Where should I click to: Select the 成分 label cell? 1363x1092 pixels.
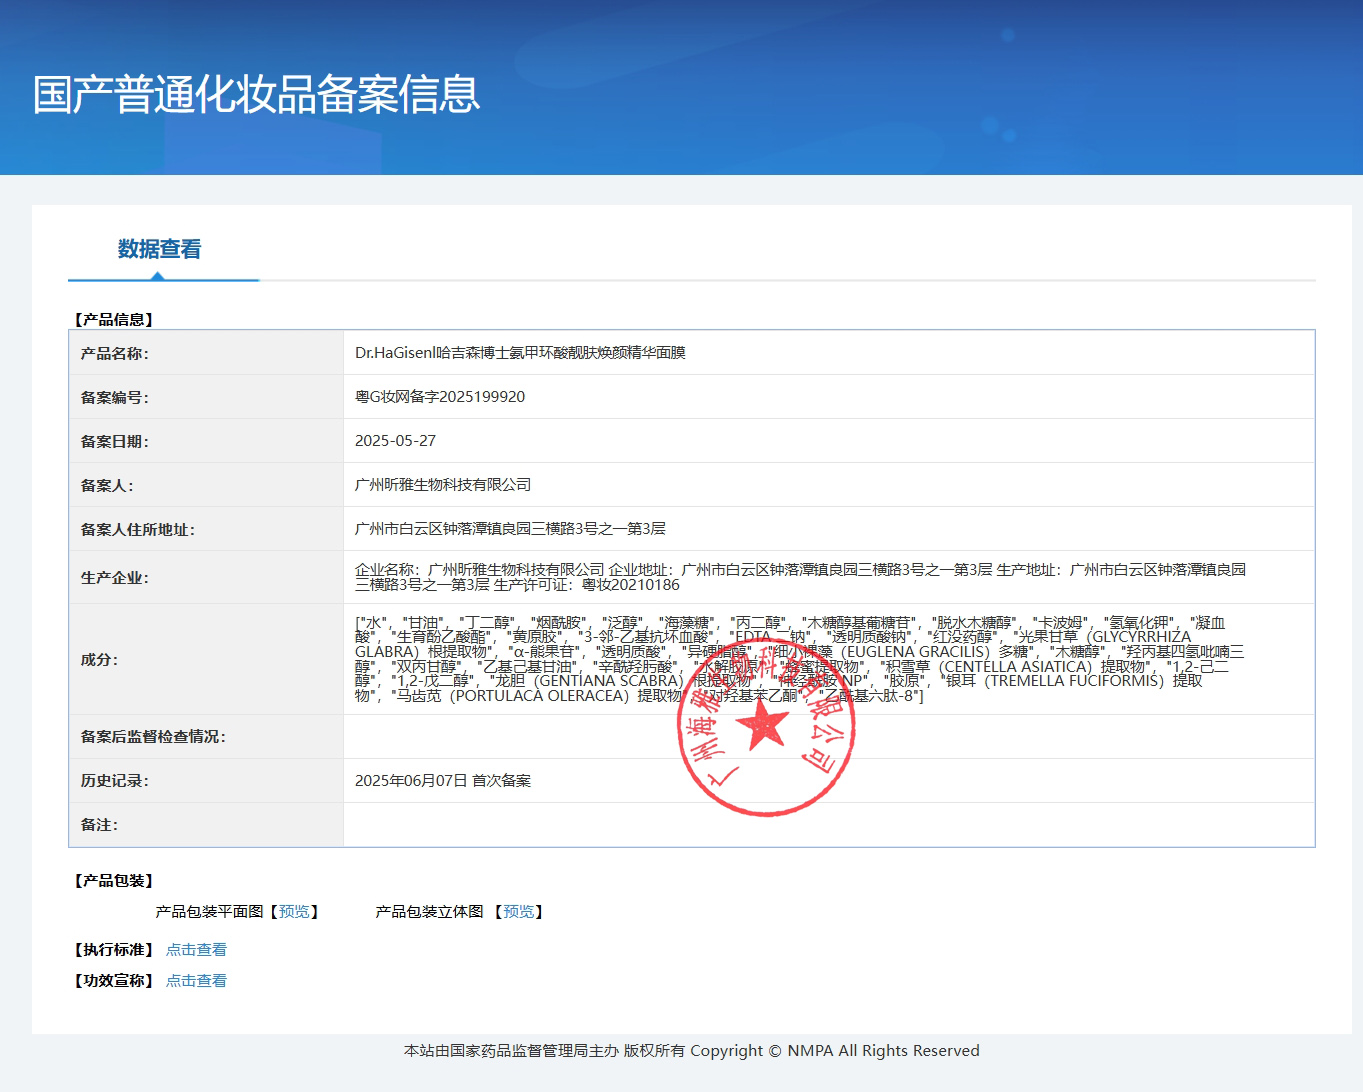[x=206, y=659]
